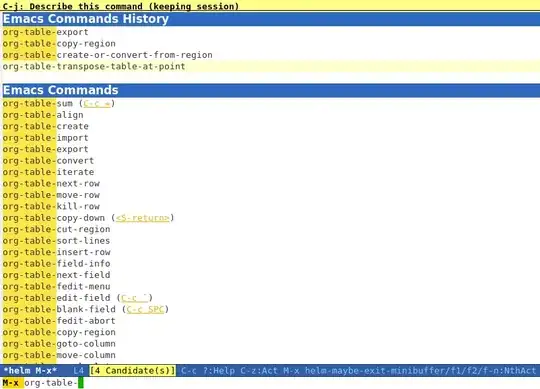Select org-table-export under Emacs Commands

45,149
